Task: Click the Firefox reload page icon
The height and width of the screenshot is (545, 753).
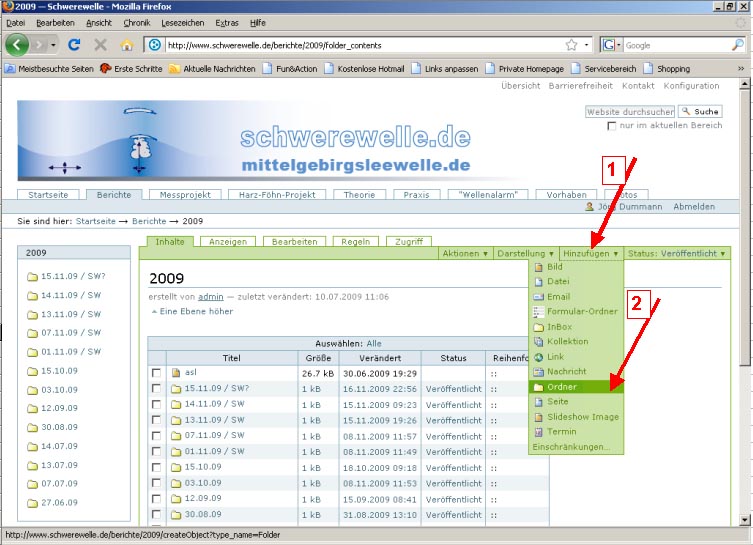Action: click(74, 45)
